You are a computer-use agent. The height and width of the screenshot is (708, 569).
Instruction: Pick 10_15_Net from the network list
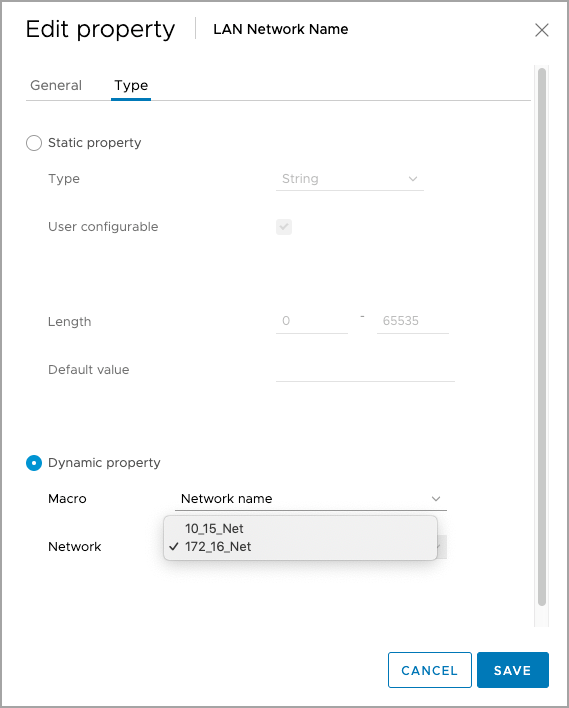click(x=300, y=528)
